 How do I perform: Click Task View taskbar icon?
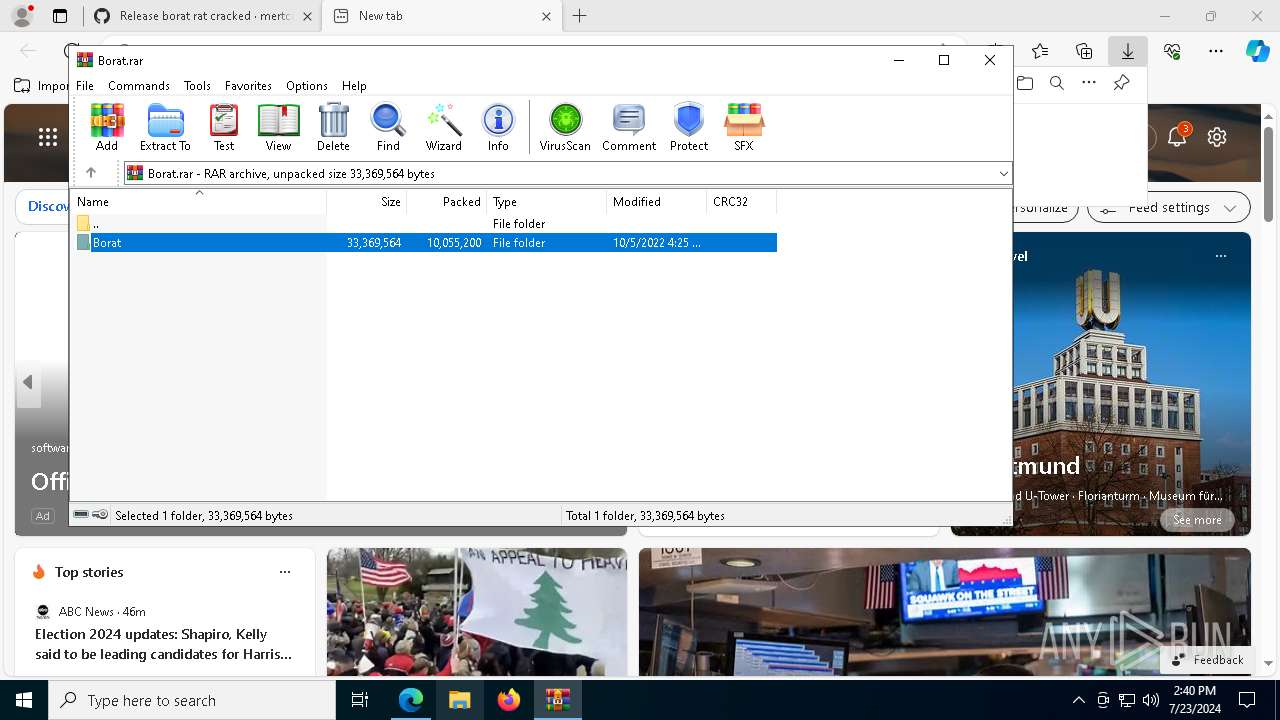coord(361,700)
